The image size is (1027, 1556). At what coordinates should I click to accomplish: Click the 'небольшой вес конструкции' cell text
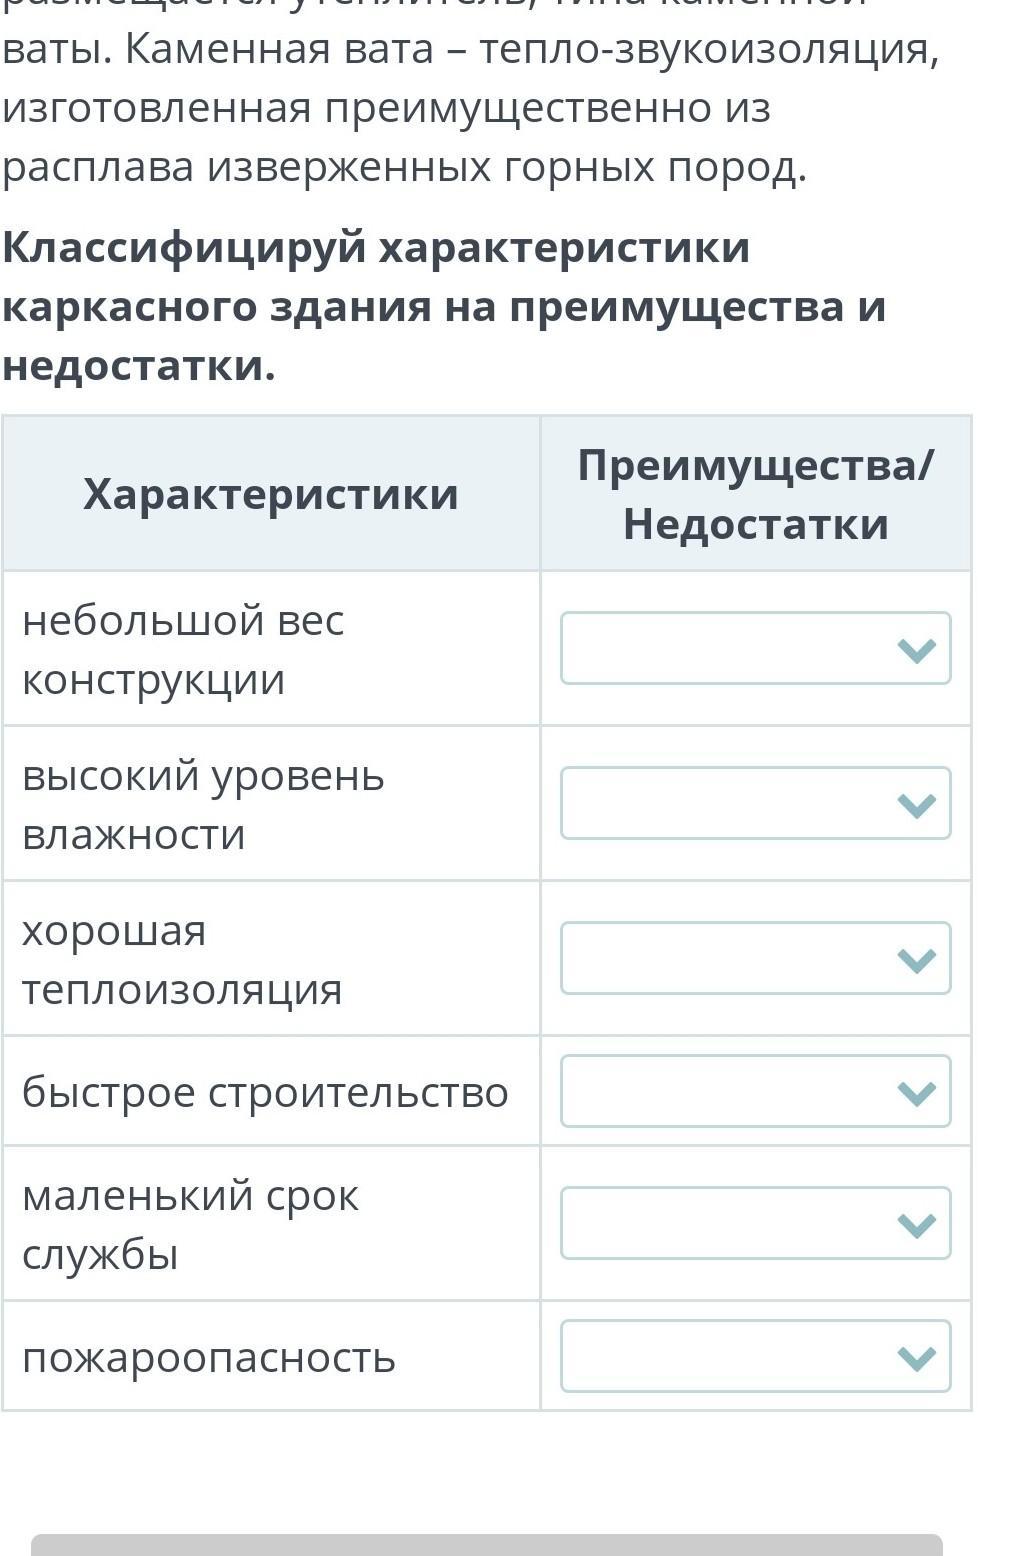(x=183, y=650)
